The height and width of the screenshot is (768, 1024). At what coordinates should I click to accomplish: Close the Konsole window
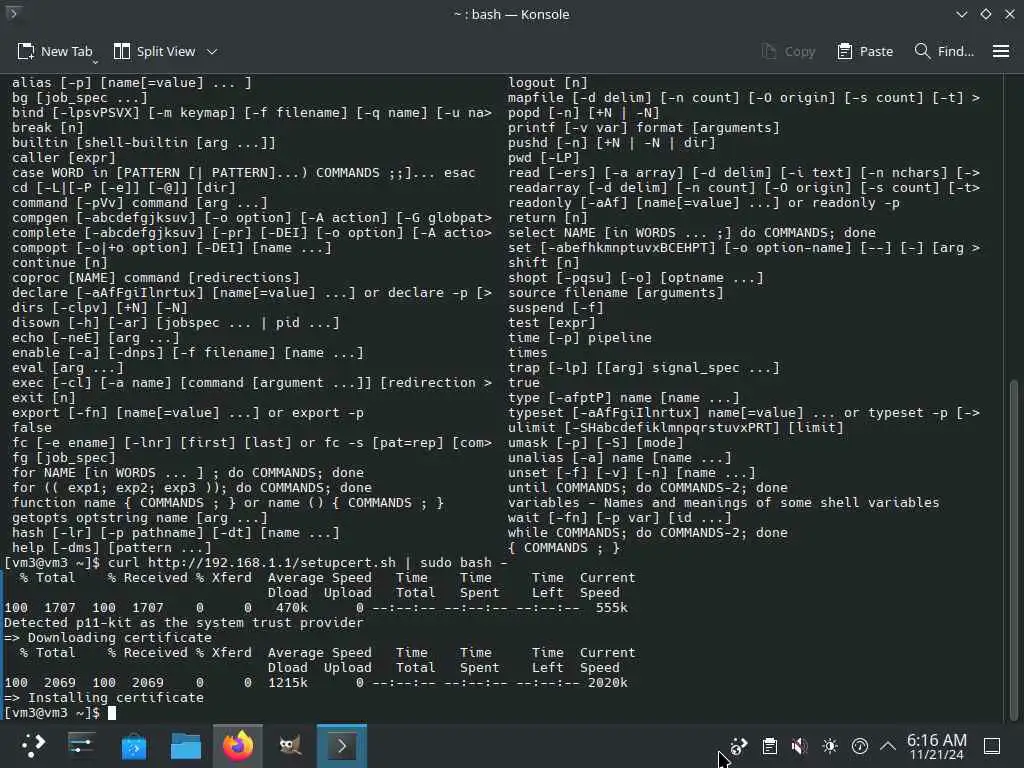click(1010, 14)
